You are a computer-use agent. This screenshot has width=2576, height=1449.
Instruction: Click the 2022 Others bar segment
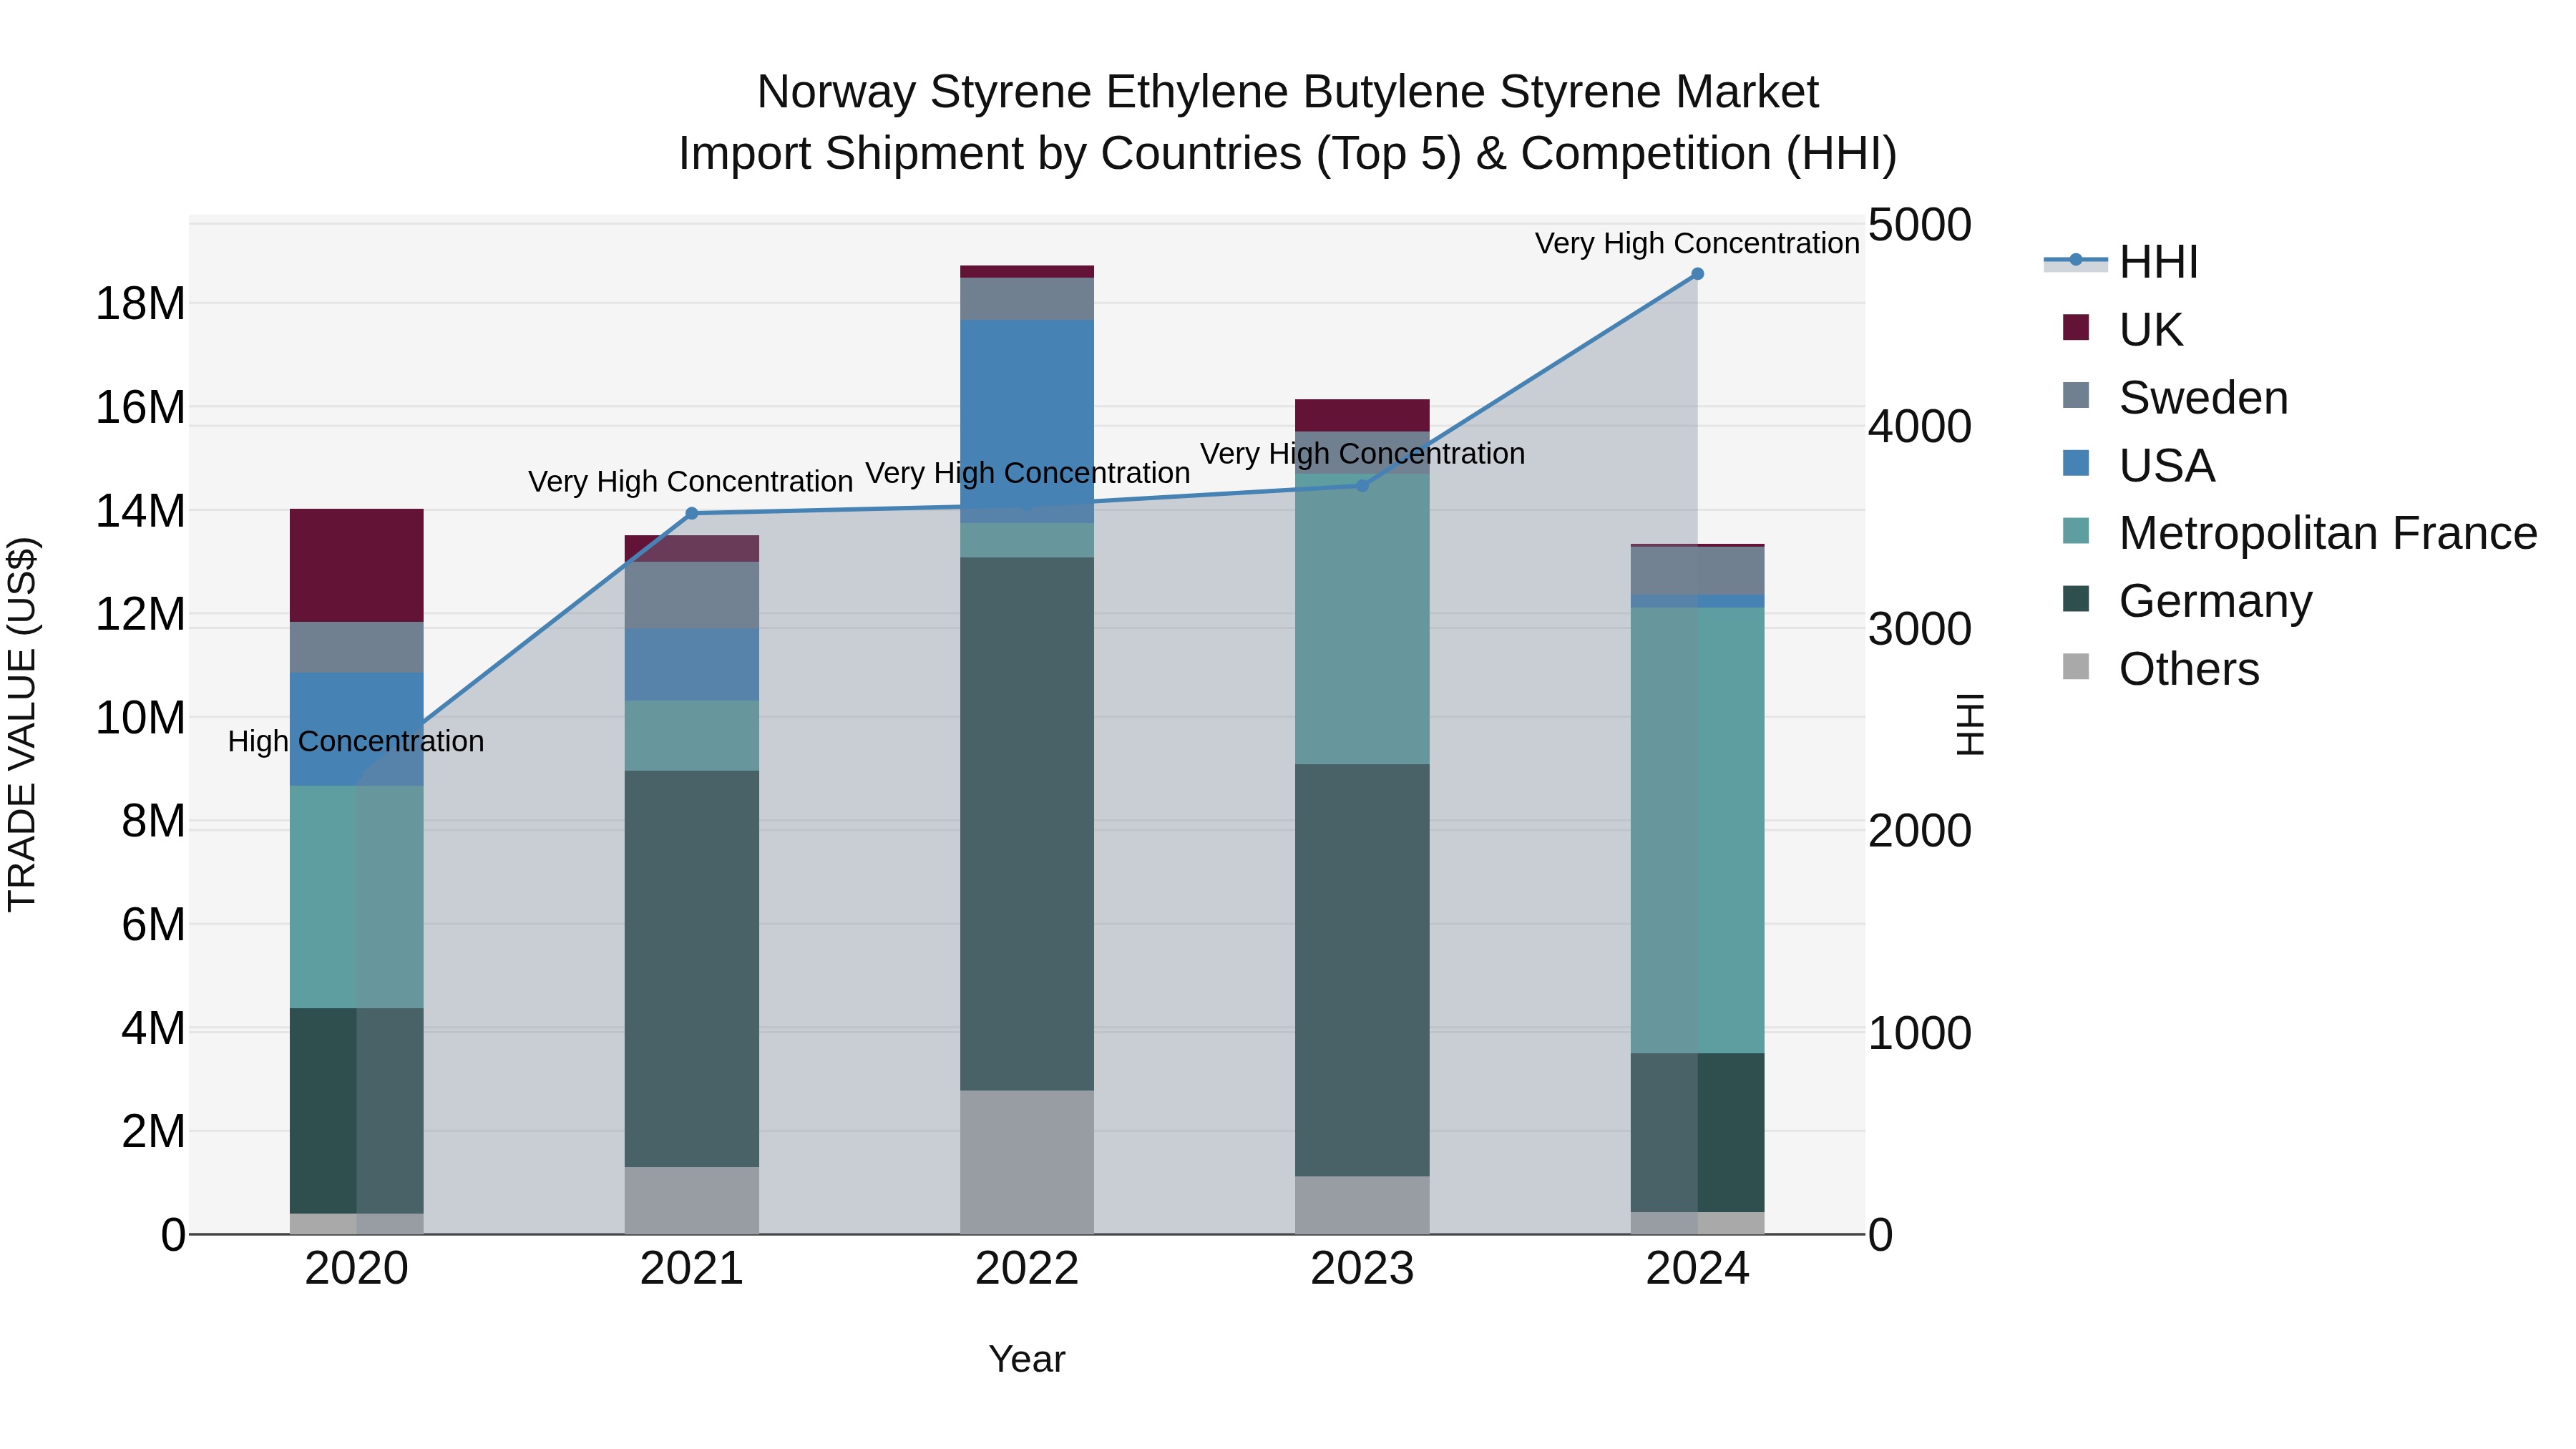(1027, 1163)
